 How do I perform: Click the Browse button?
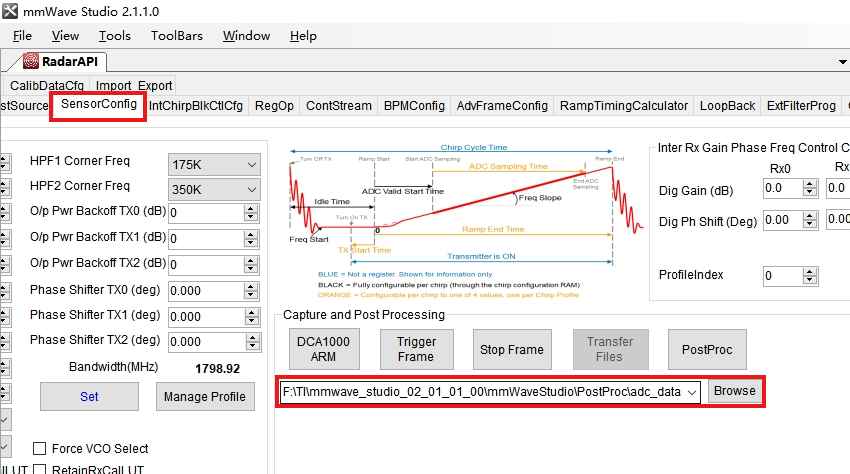tap(735, 391)
